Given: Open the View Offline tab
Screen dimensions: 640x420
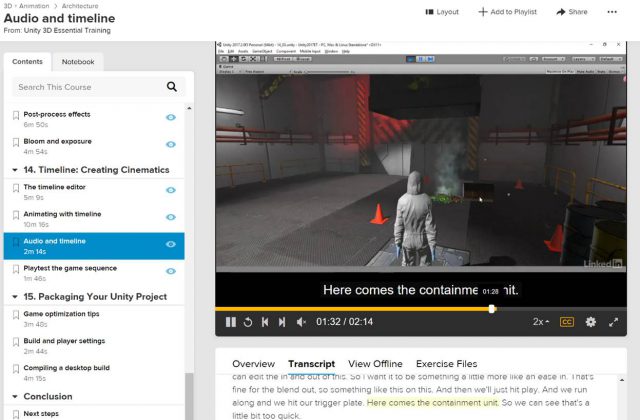Looking at the screenshot, I should tap(375, 364).
